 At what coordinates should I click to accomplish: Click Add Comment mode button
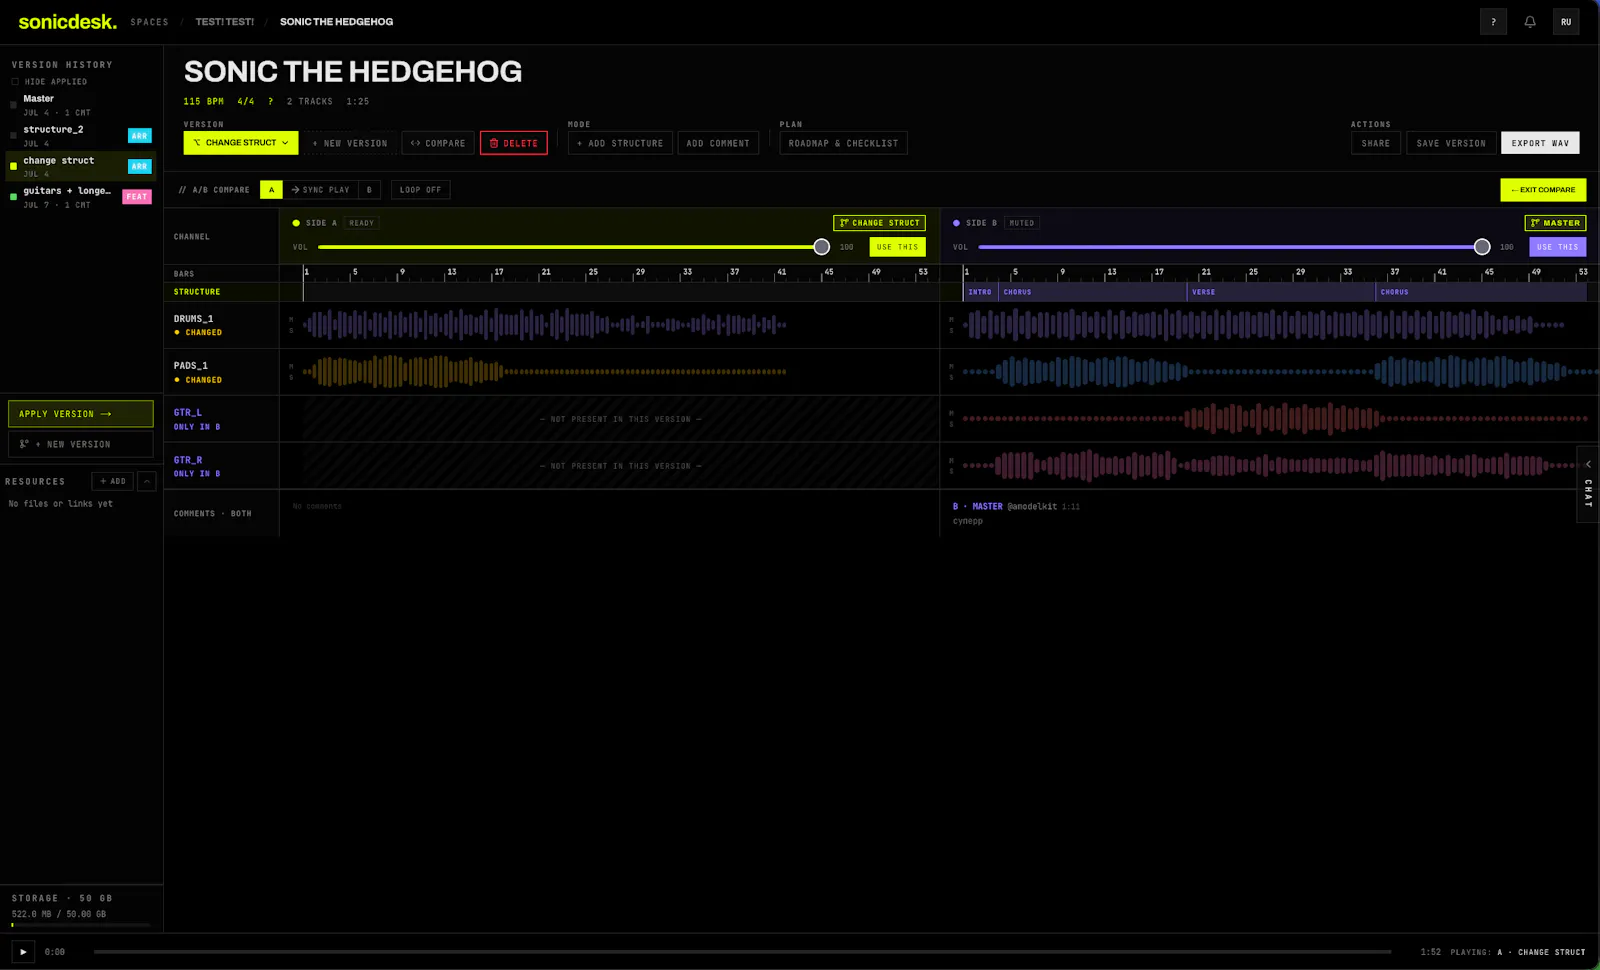tap(718, 143)
